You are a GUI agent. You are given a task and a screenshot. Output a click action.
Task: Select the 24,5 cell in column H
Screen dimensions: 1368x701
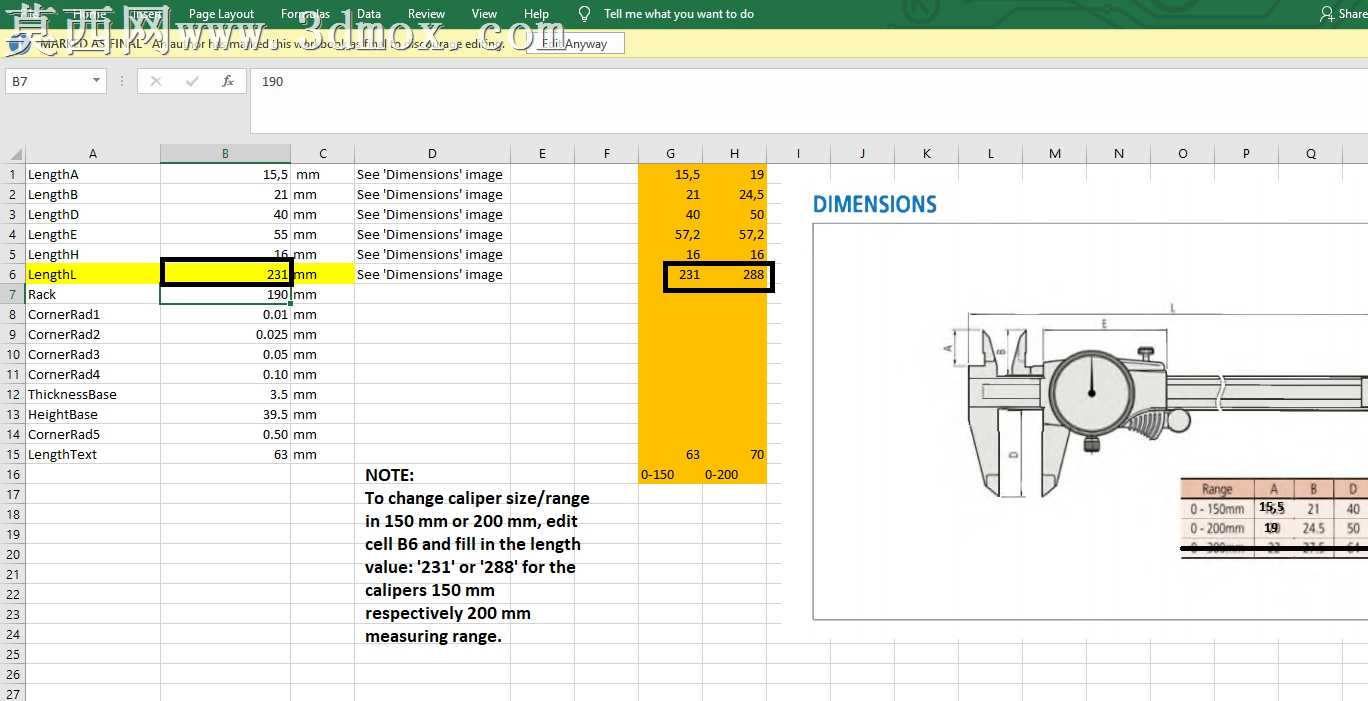[734, 194]
